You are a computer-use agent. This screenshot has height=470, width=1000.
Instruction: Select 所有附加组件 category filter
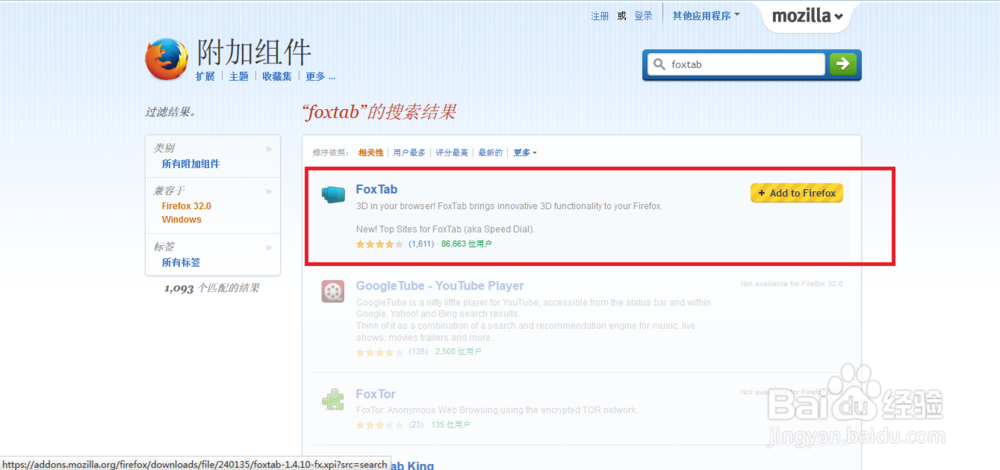(x=191, y=164)
